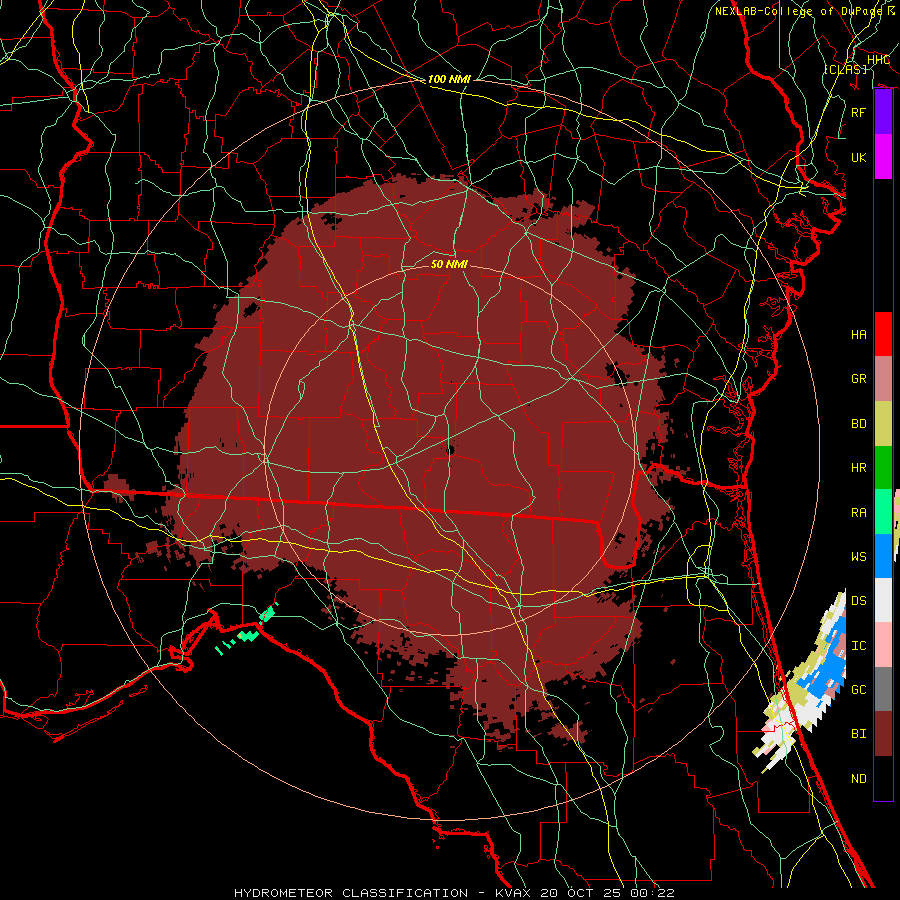Screen dimensions: 900x900
Task: Click the 'BD' legend label
Action: coord(858,424)
